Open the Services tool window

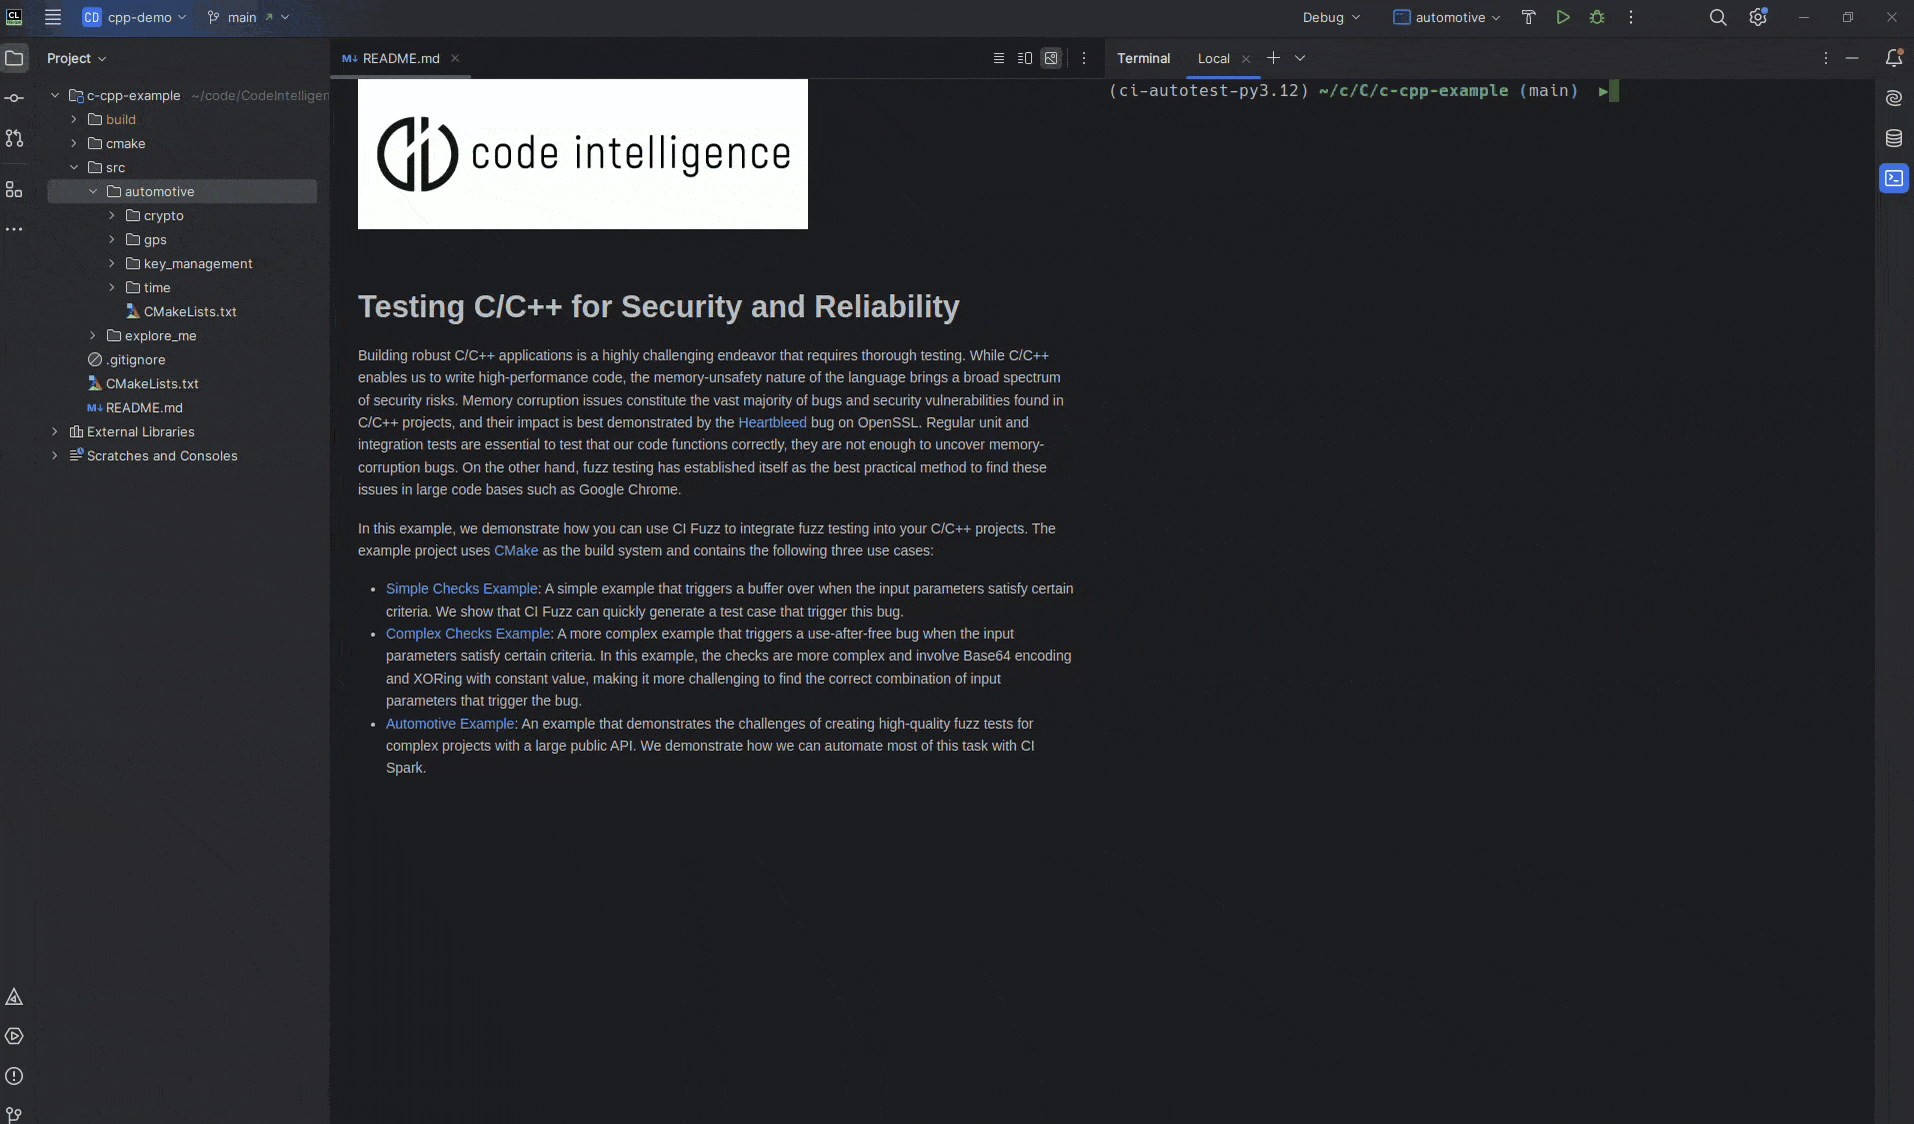coord(14,1036)
